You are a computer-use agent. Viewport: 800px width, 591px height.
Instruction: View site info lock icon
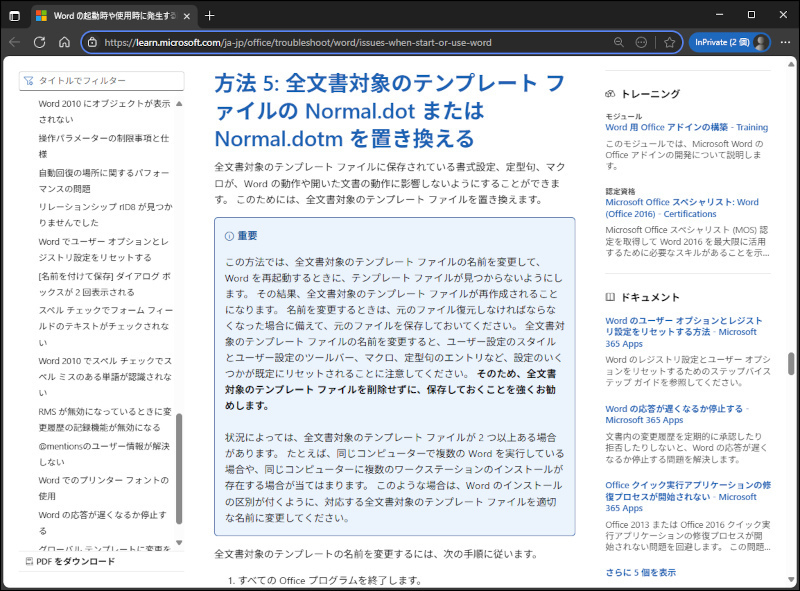(x=92, y=42)
